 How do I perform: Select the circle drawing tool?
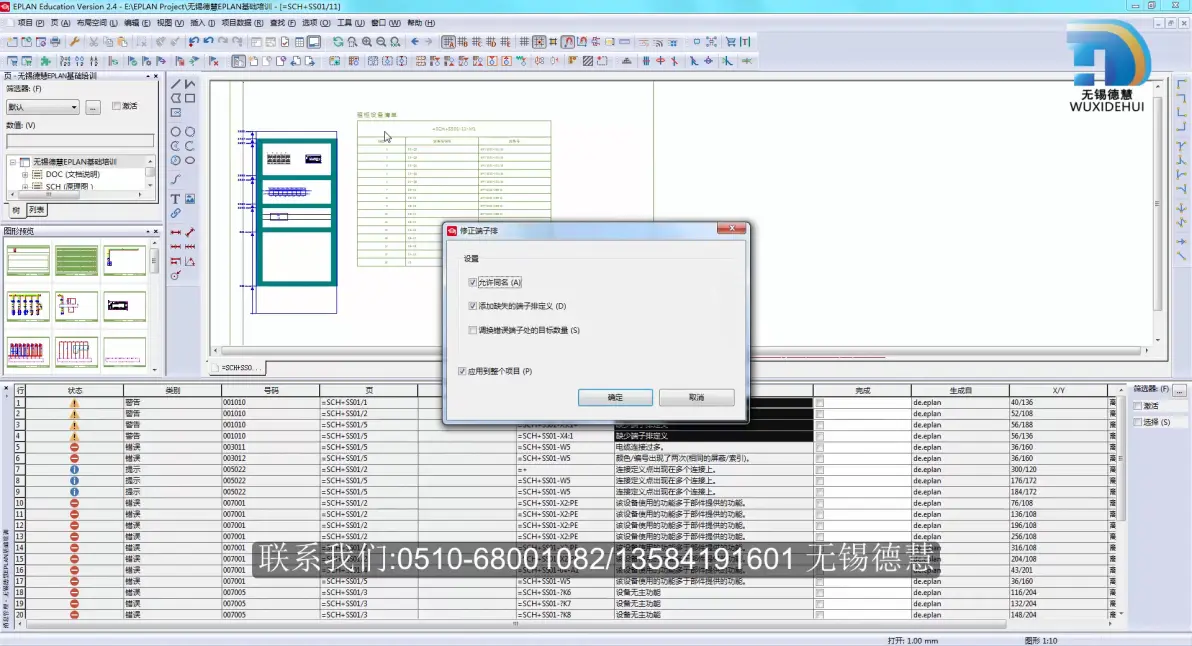click(176, 131)
